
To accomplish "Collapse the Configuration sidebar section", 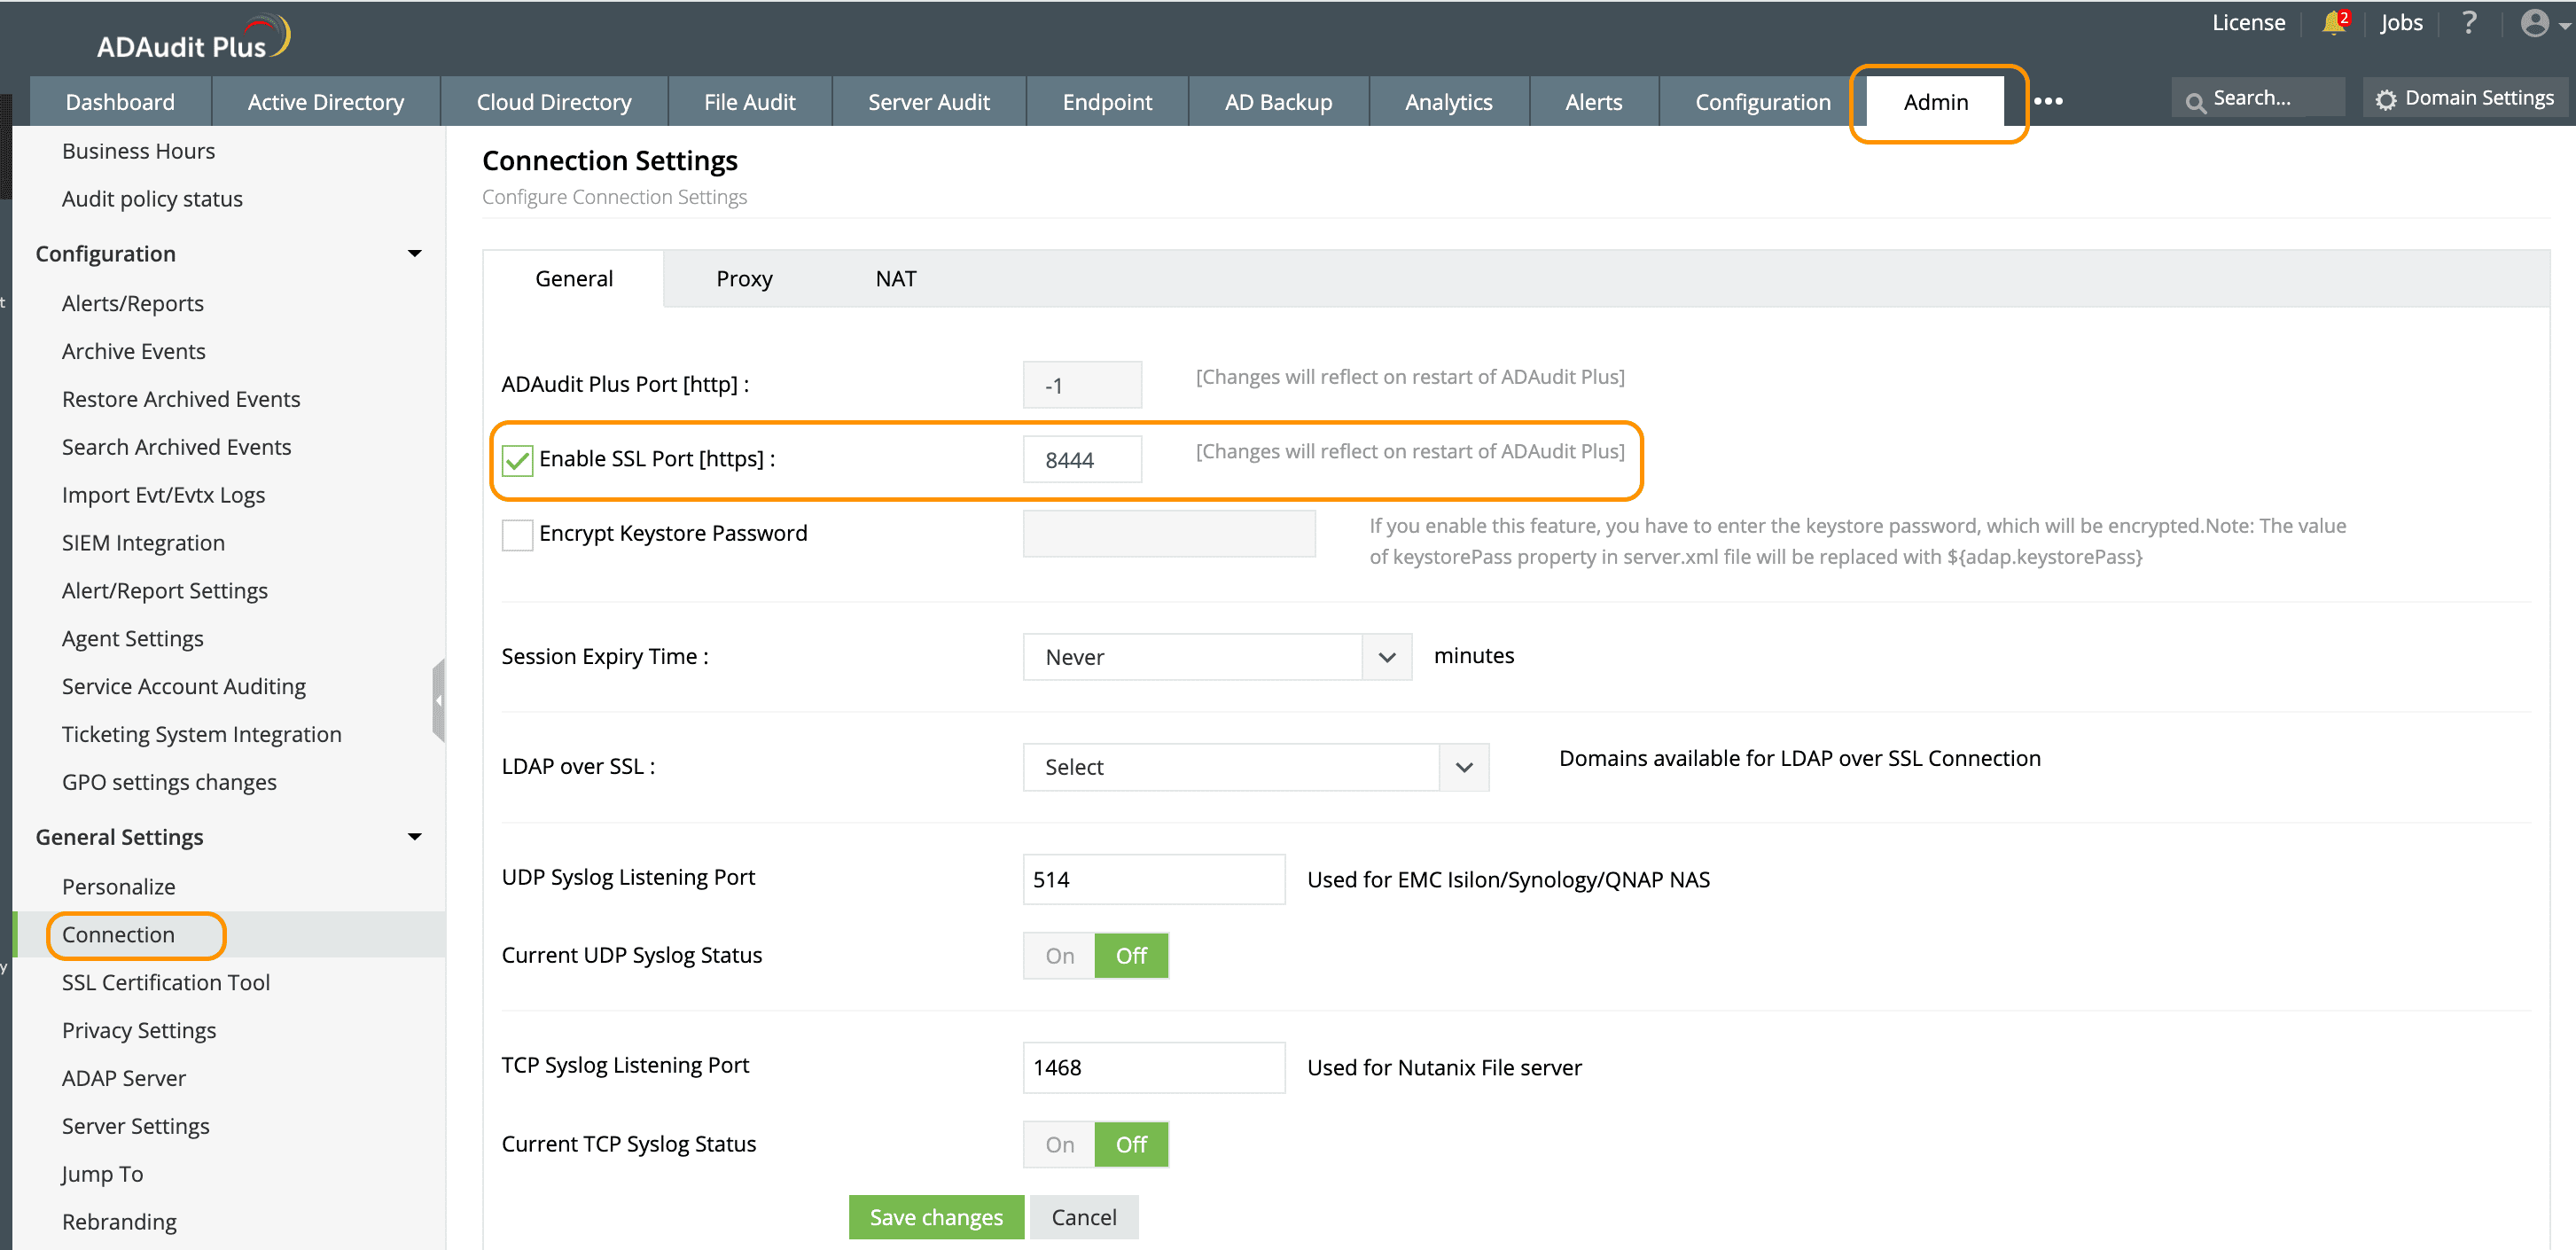I will click(x=414, y=254).
